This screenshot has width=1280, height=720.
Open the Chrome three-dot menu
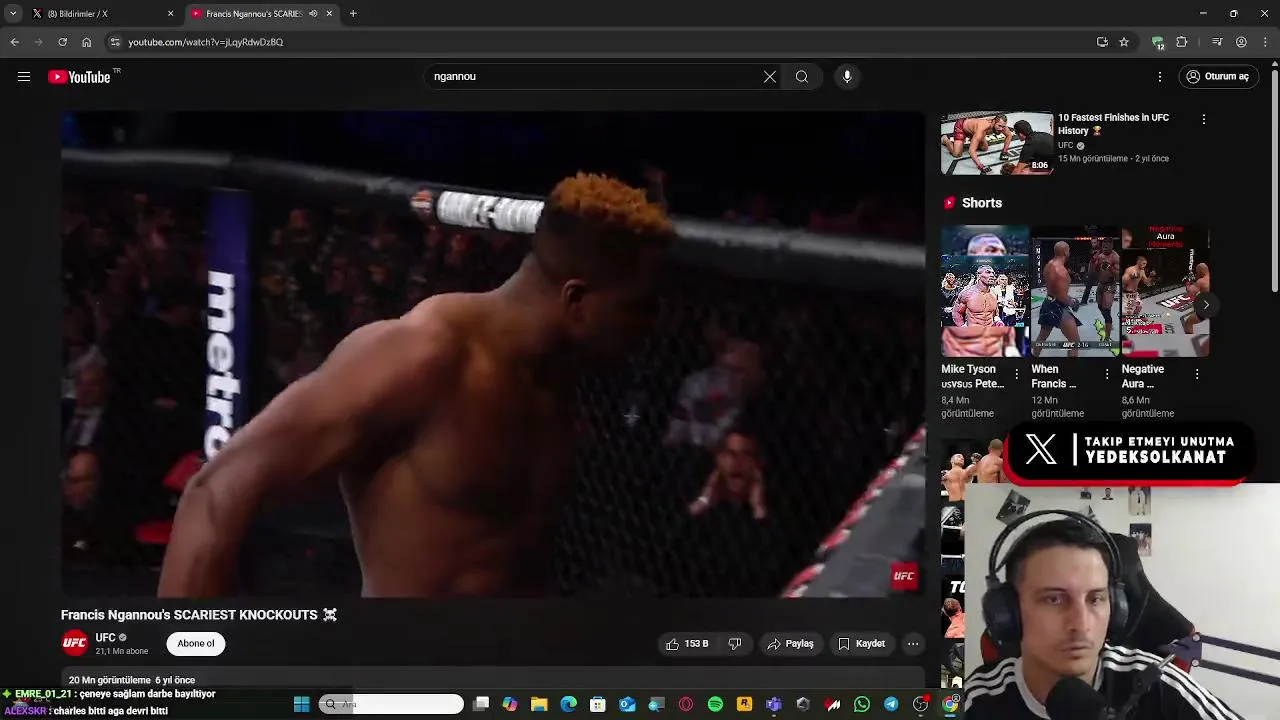1266,42
